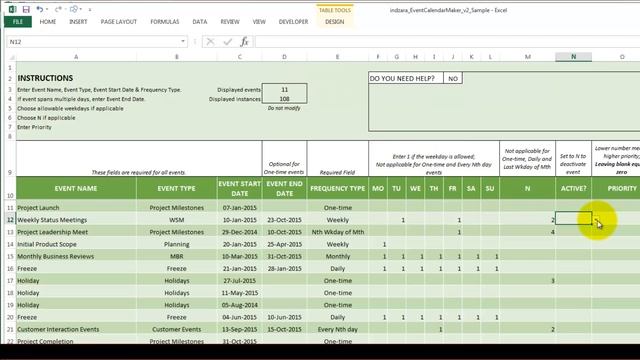Click the 27-Jul-2015 Holiday date cell
Screen dimensions: 640x360
240,281
